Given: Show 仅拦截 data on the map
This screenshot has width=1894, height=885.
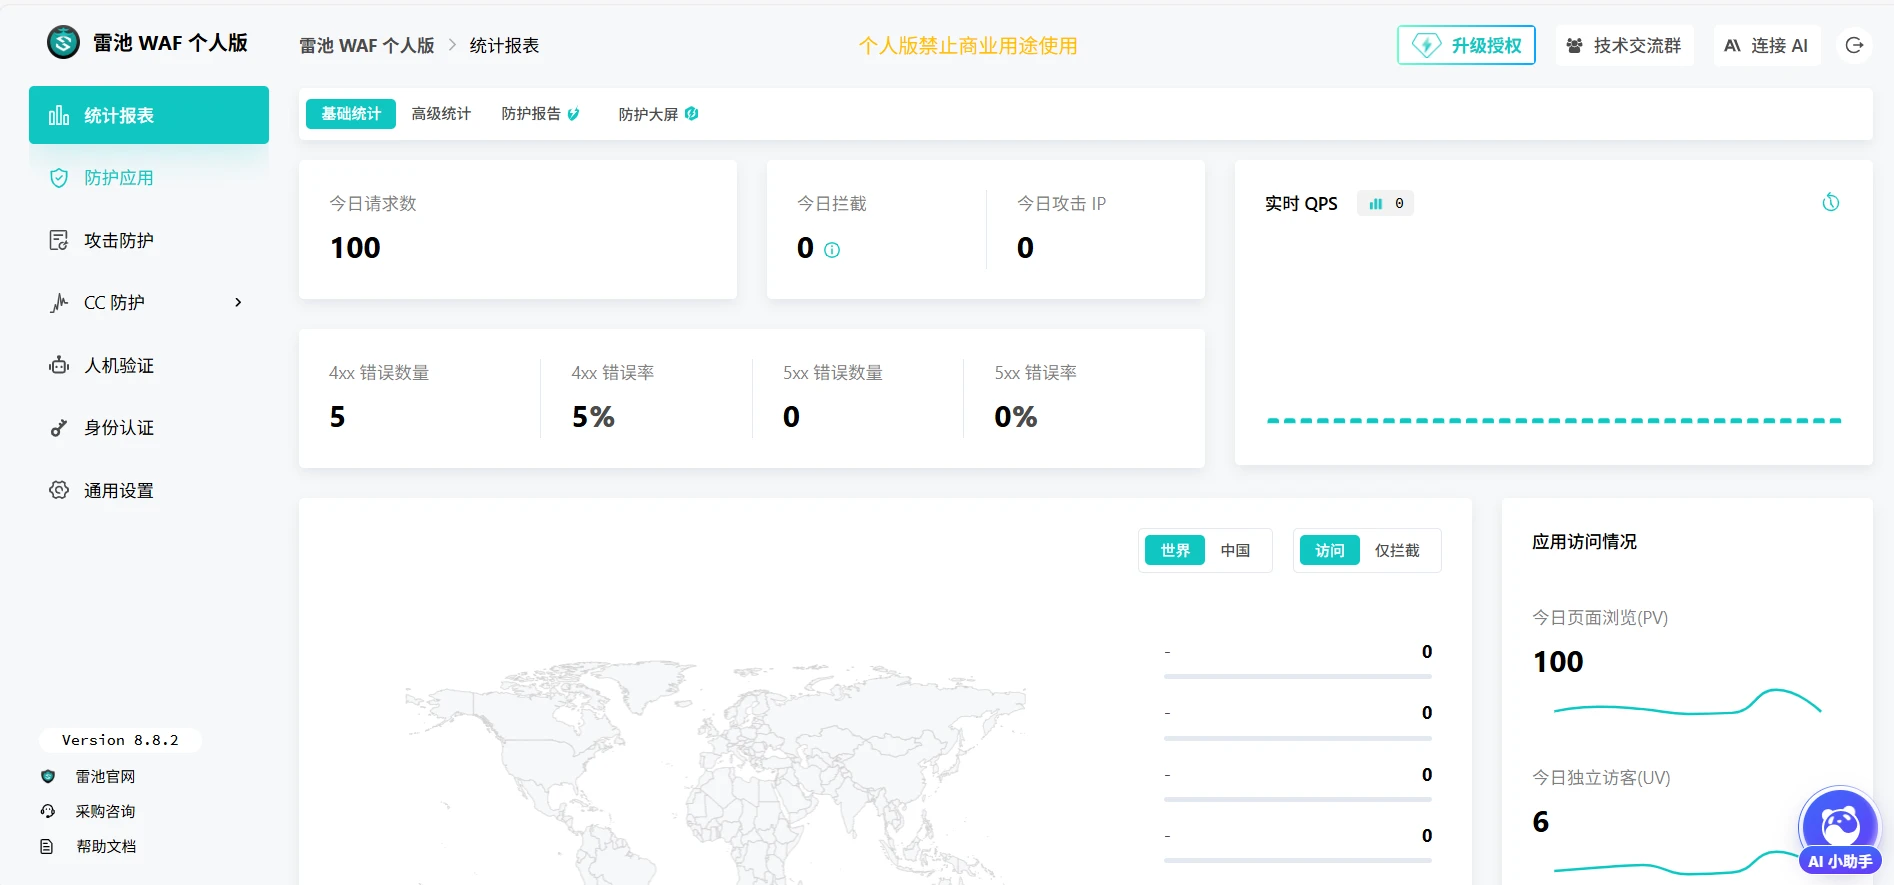Looking at the screenshot, I should (x=1397, y=550).
